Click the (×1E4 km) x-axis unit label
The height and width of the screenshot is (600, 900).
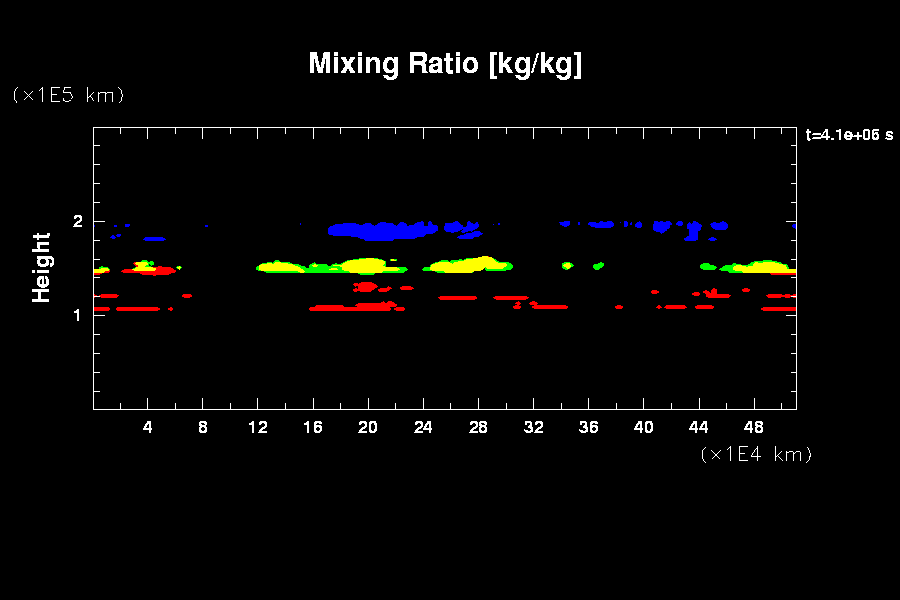click(756, 454)
